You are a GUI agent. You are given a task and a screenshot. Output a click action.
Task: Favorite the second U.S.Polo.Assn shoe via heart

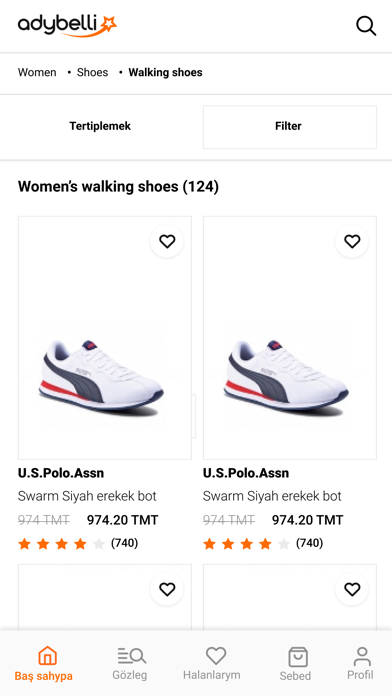[352, 241]
